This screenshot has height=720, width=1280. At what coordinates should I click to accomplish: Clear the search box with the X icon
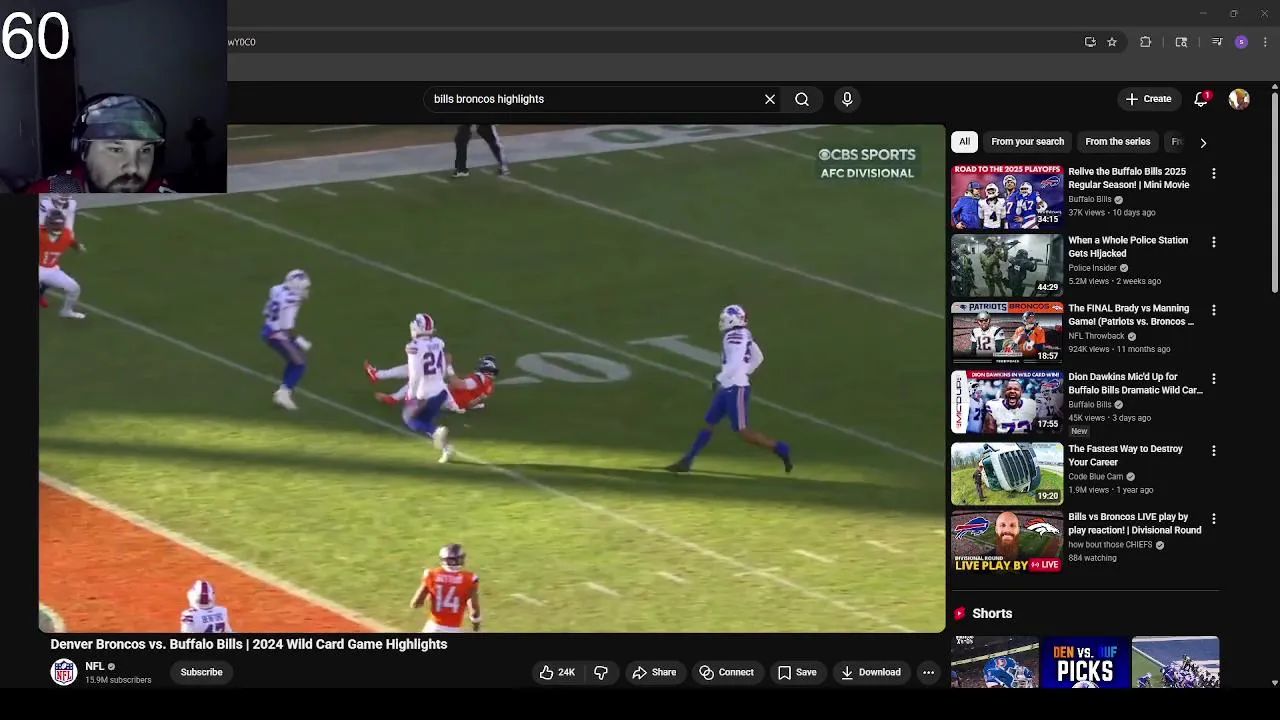point(770,99)
